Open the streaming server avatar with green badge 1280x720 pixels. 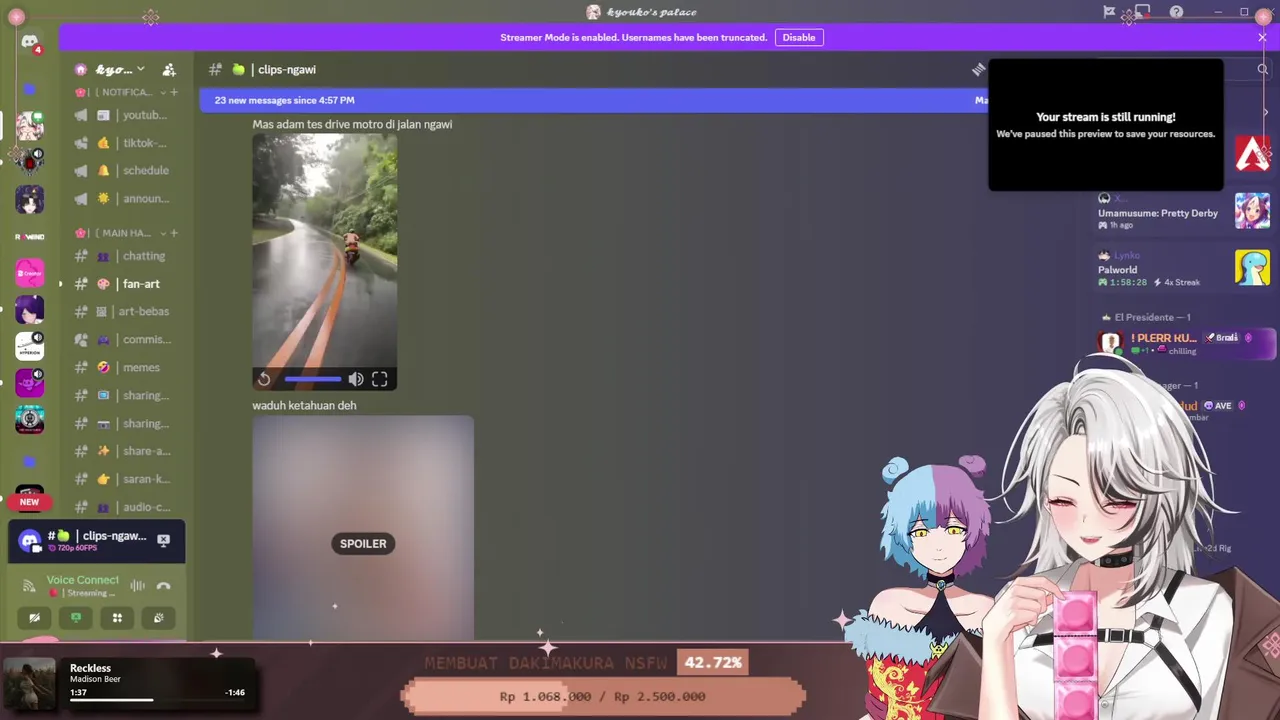(x=29, y=127)
